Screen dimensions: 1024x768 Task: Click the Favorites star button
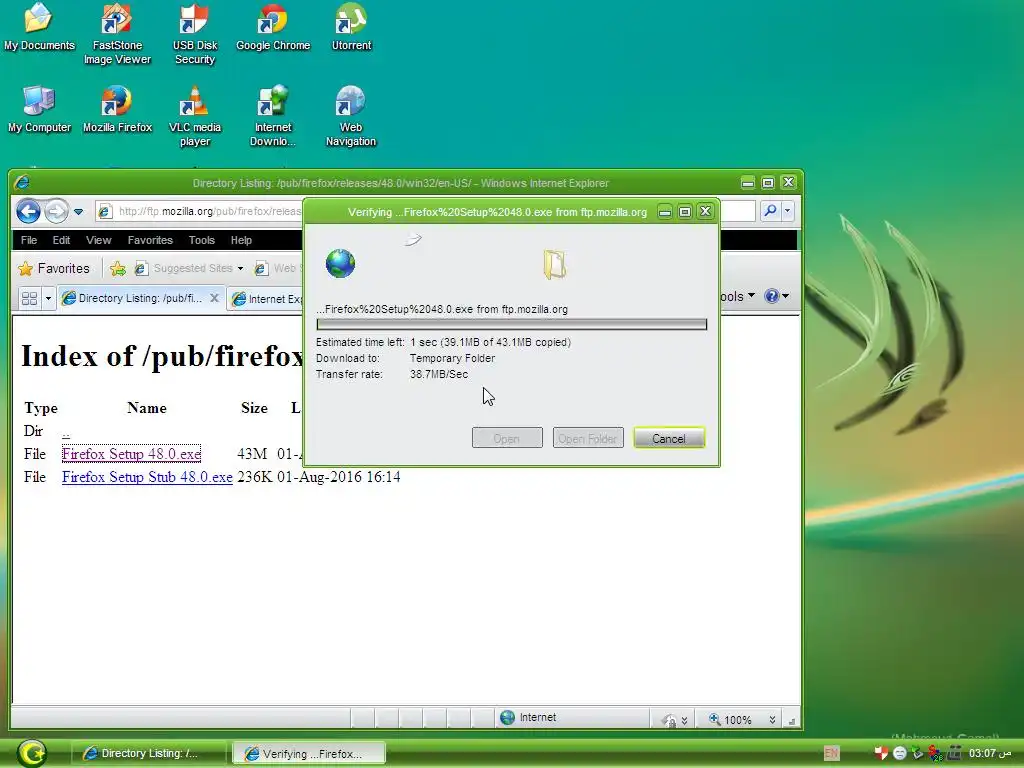point(54,268)
